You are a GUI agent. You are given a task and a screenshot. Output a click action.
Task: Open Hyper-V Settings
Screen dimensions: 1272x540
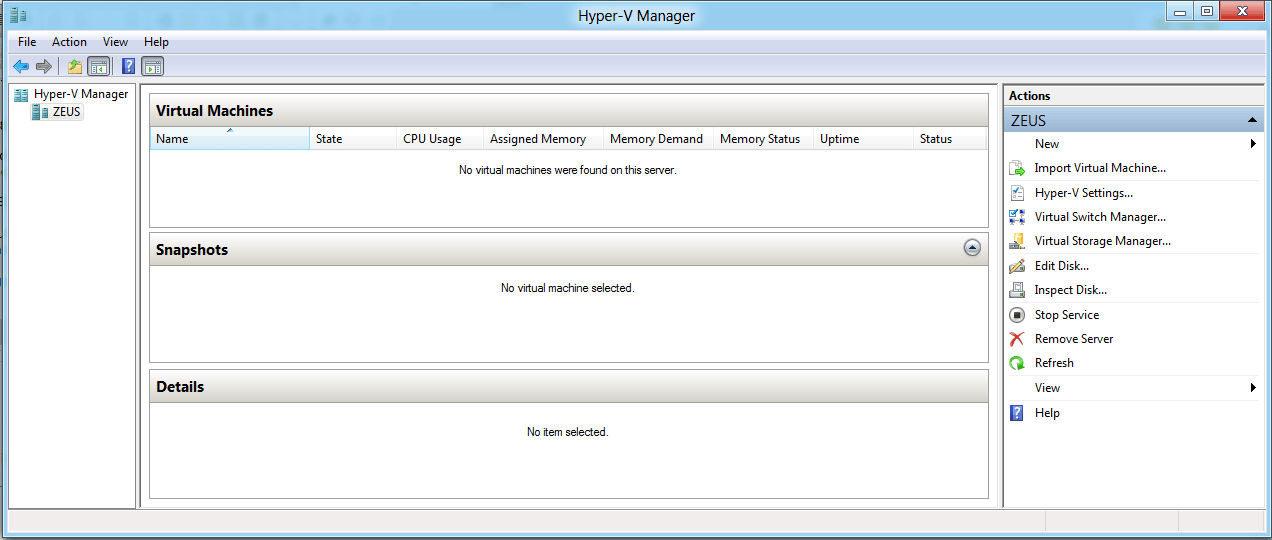coord(1083,193)
